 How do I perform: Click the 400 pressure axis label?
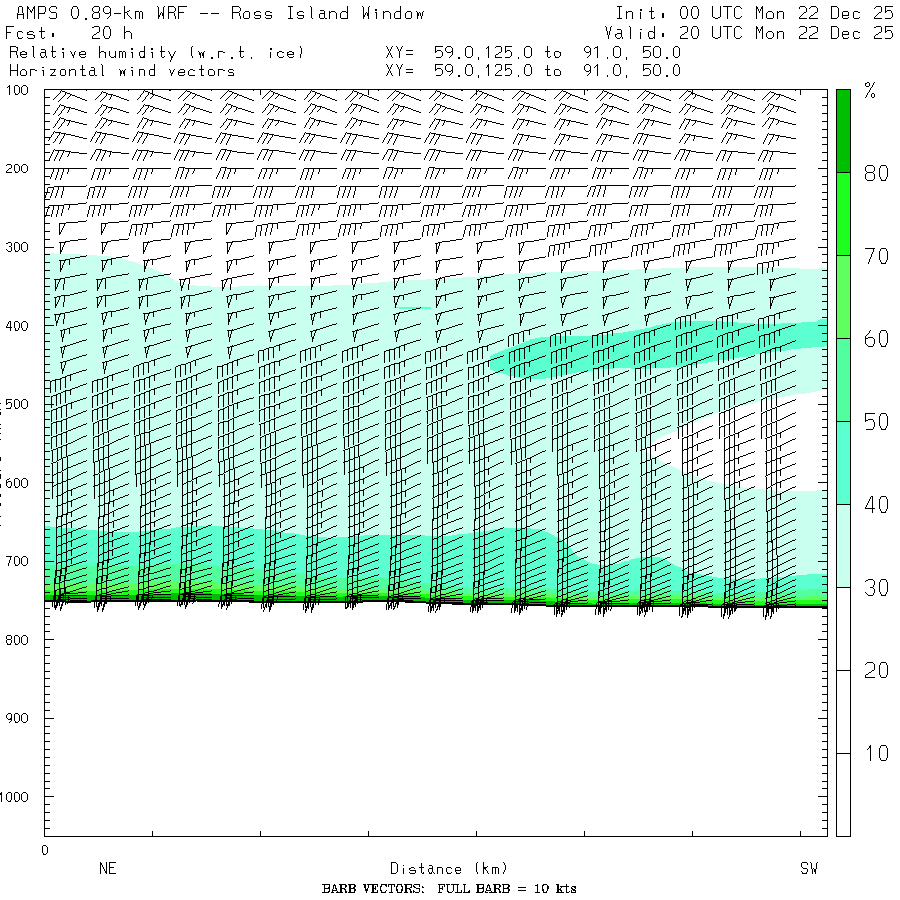17,326
